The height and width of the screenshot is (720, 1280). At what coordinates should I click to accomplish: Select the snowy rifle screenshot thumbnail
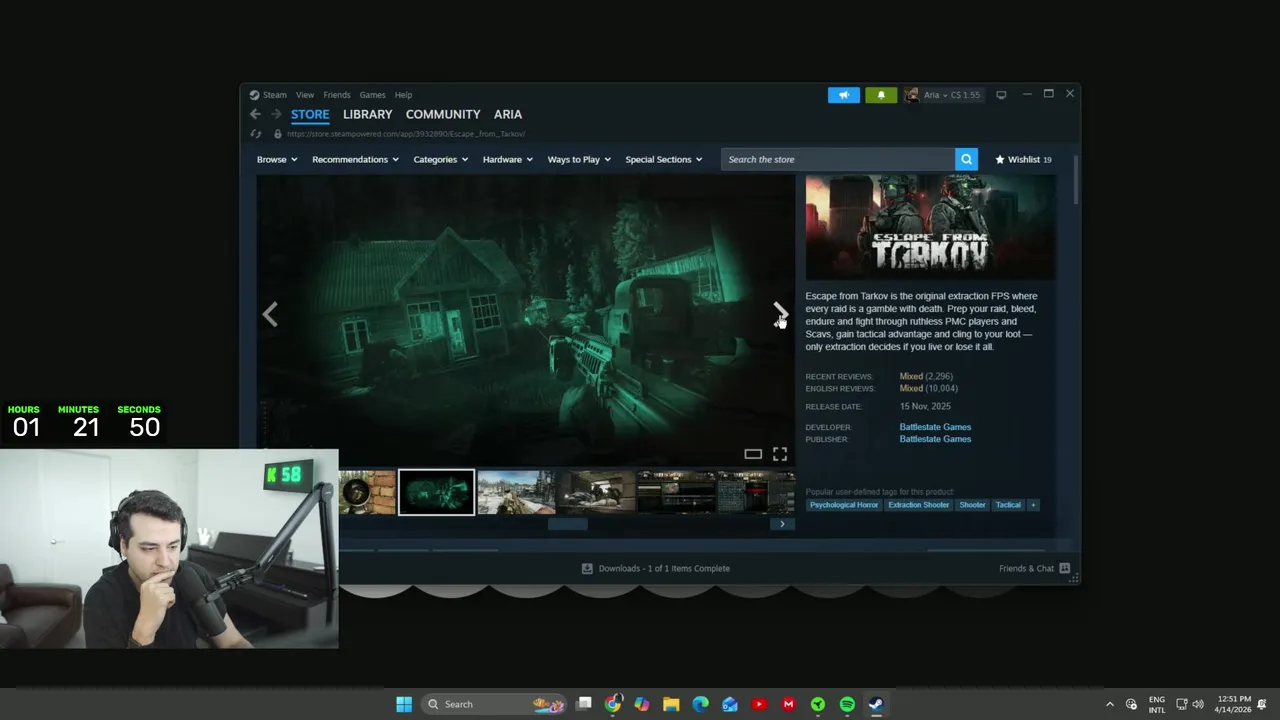[516, 492]
